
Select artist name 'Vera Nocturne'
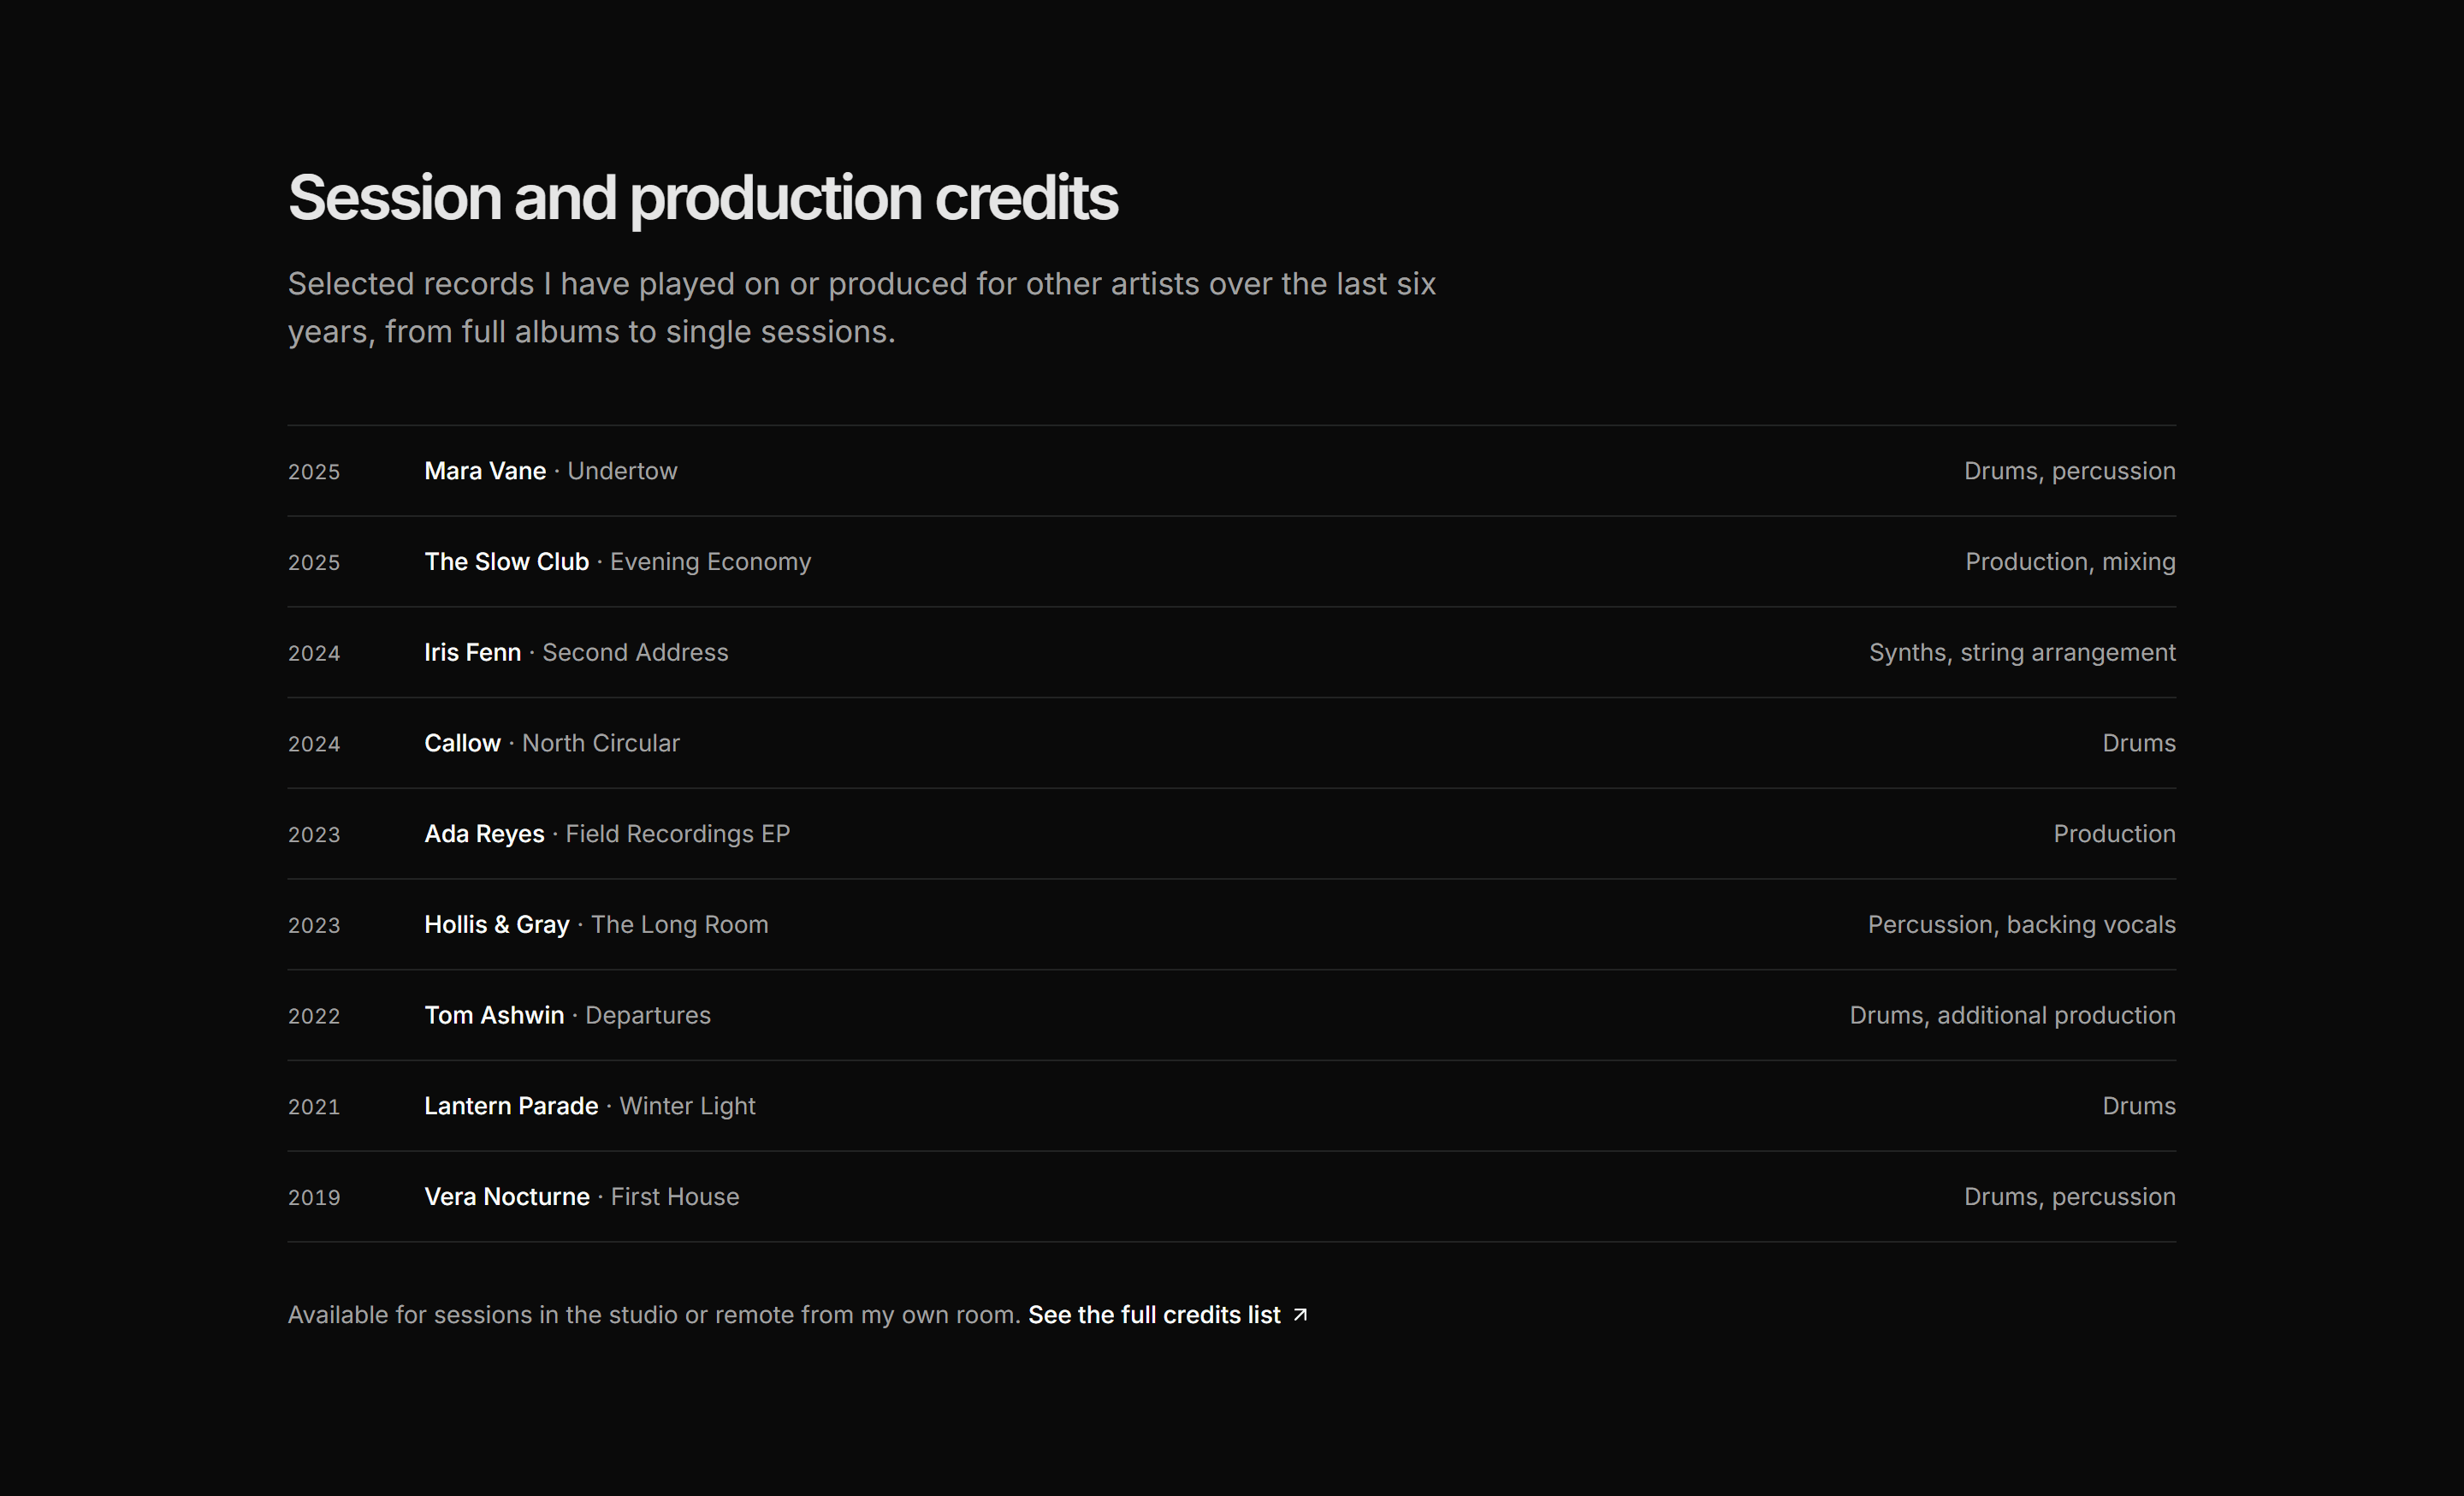click(x=507, y=1197)
